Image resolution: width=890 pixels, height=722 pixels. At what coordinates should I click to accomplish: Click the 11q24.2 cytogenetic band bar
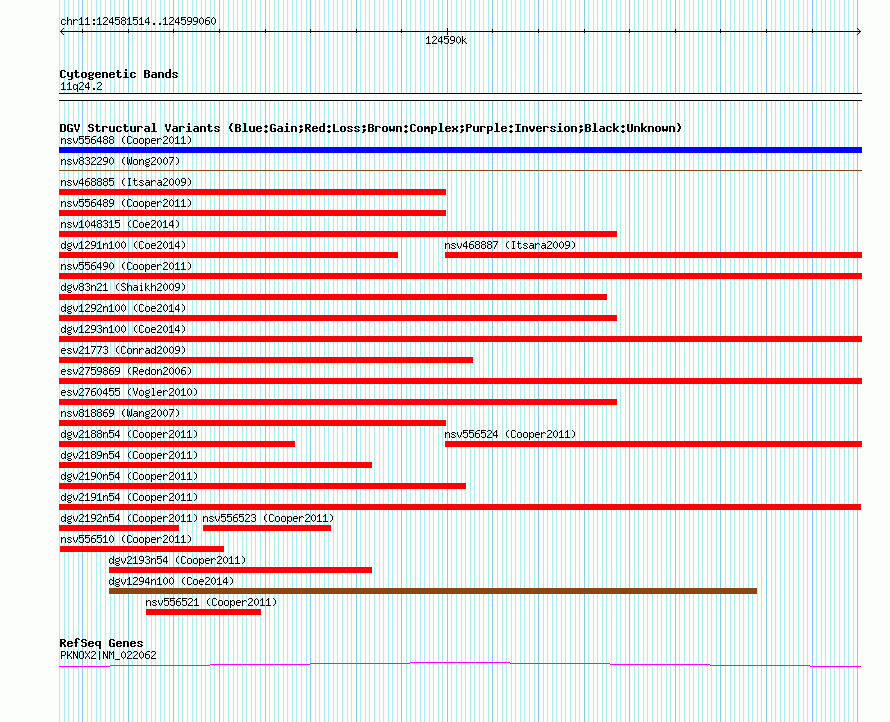460,97
